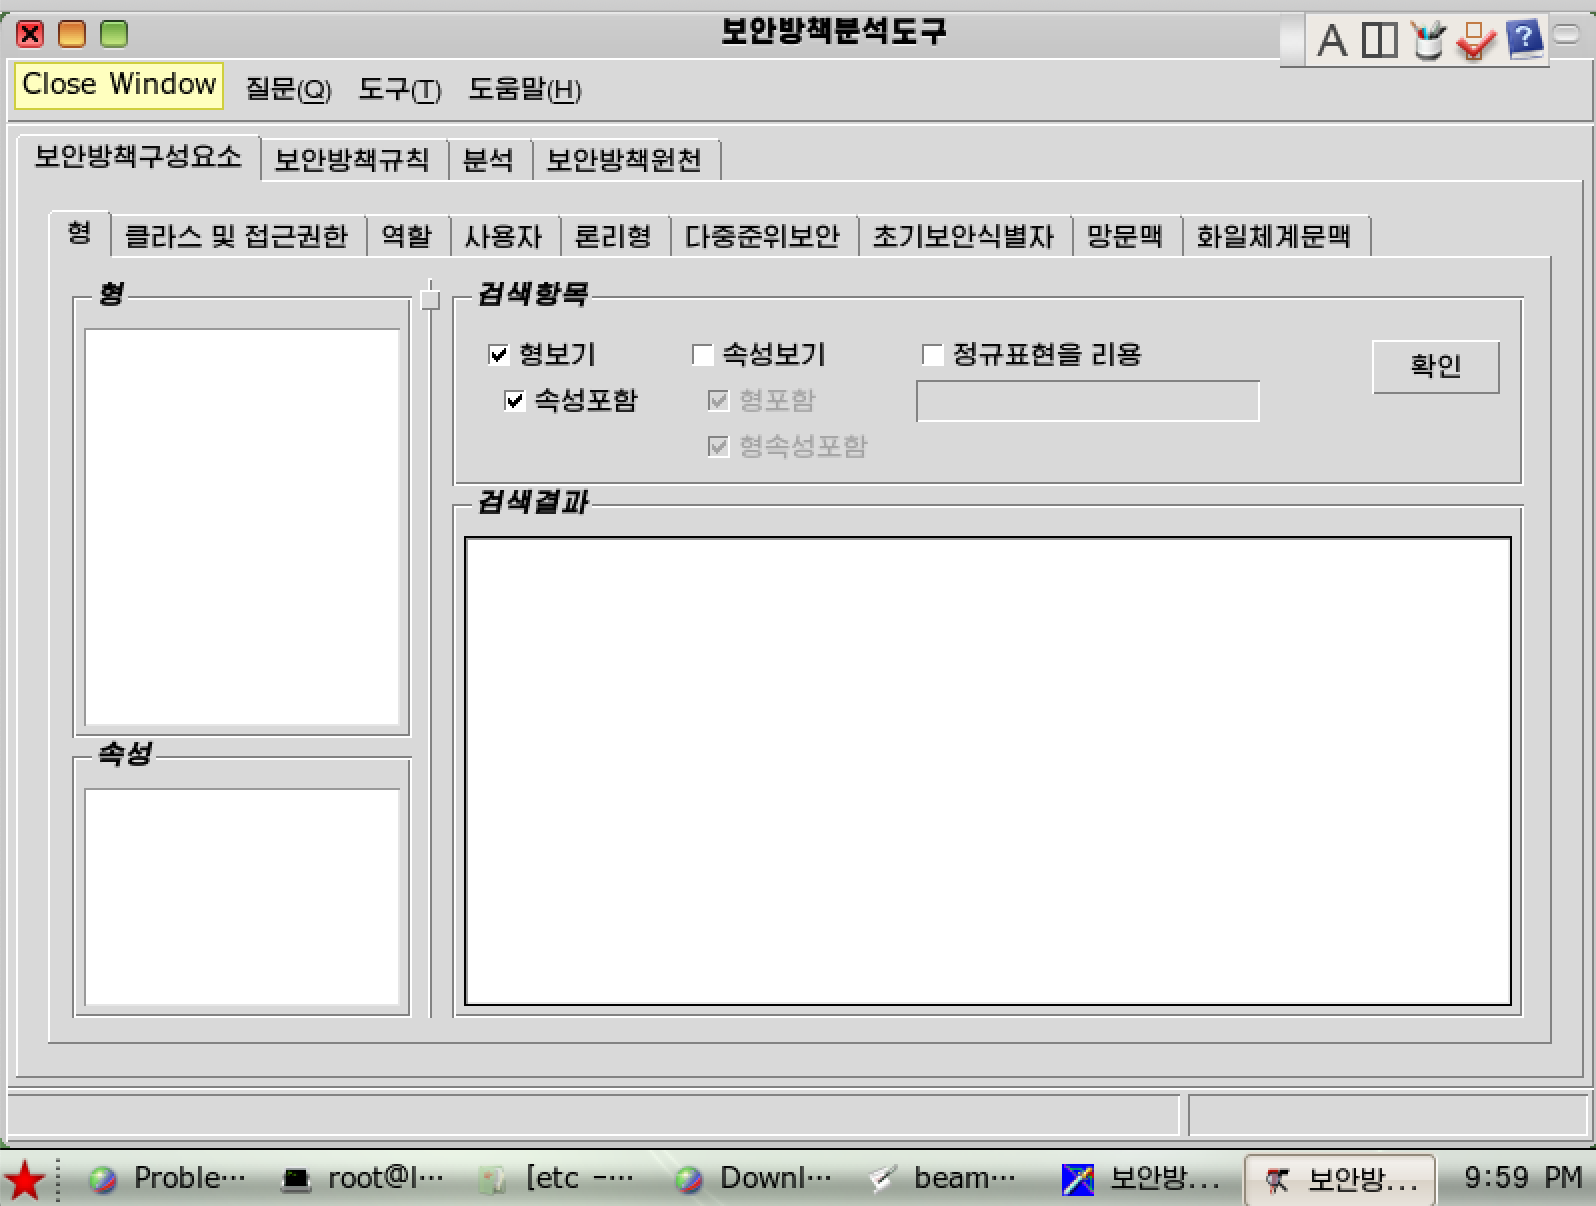Switch to the [etc -… taskbar item
Viewport: 1596px width, 1206px height.
(x=556, y=1179)
